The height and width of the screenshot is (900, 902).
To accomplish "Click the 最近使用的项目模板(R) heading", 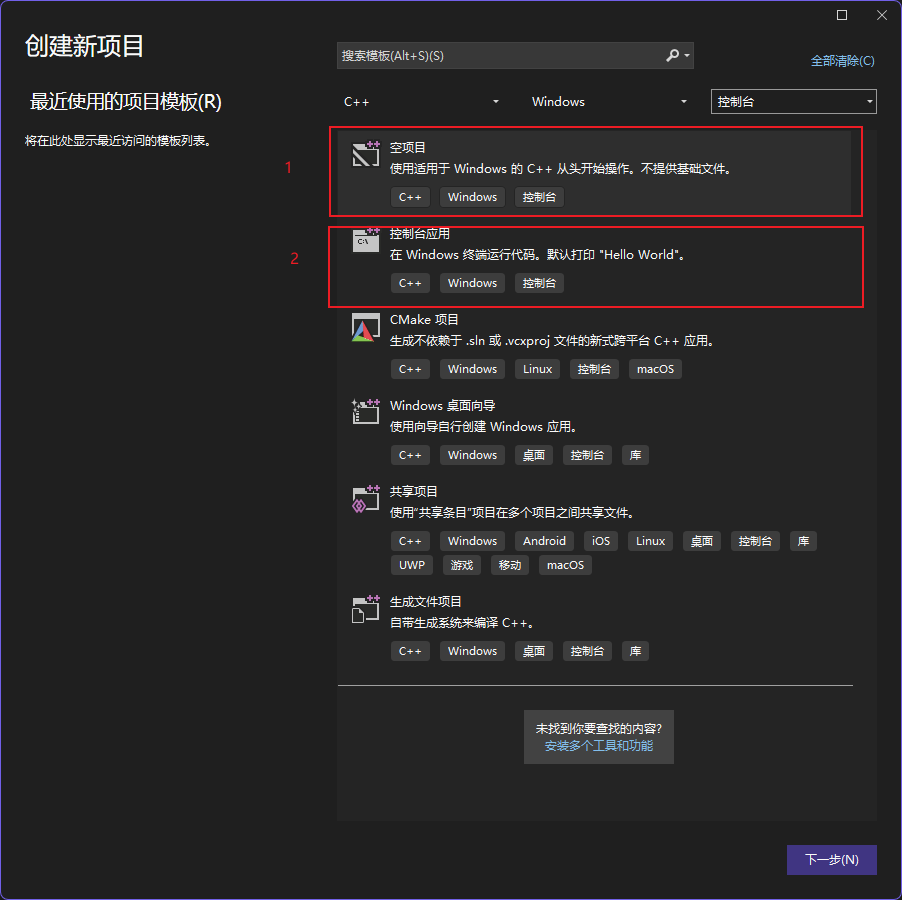I will tap(125, 102).
